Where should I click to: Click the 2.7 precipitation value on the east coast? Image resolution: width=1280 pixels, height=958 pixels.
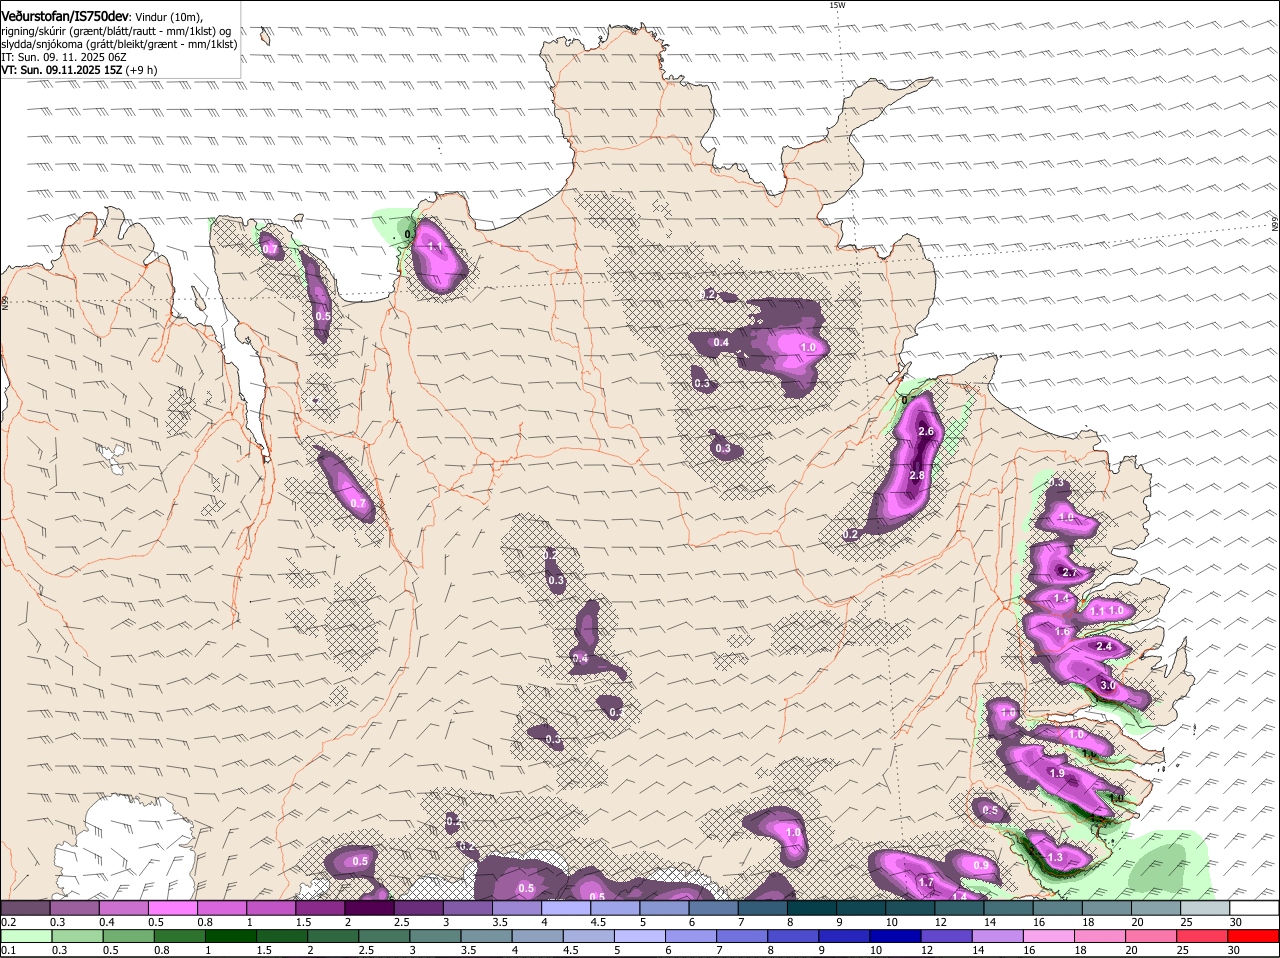(x=1069, y=573)
